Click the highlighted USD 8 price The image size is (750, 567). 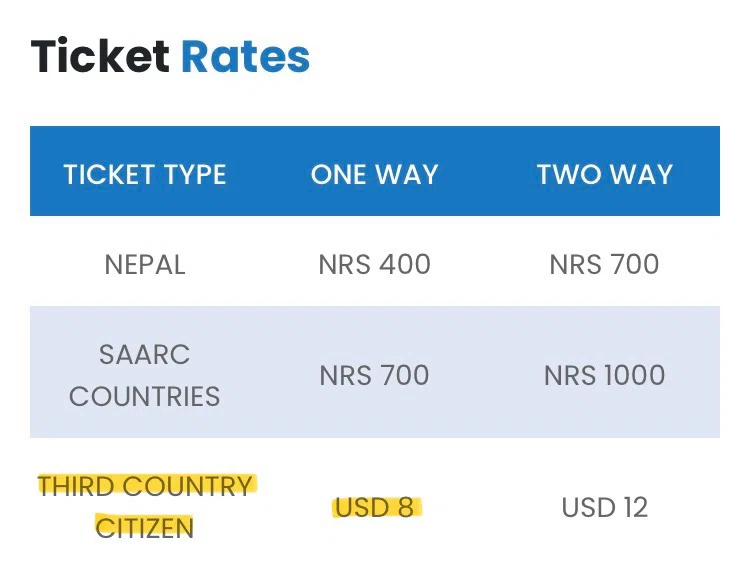pos(375,508)
